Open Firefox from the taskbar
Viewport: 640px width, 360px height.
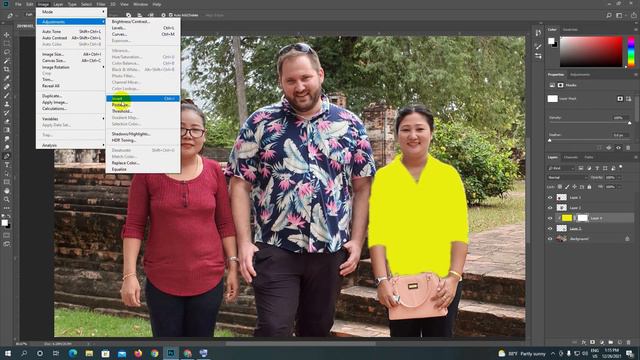point(138,353)
